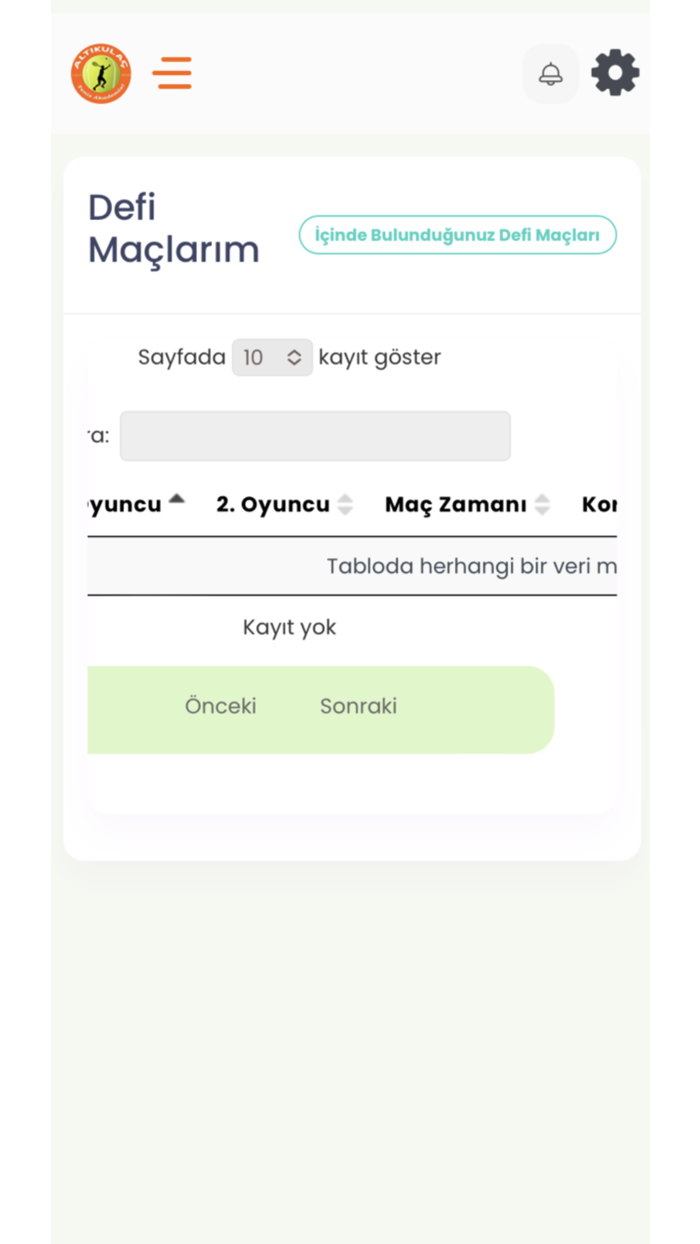
Task: Select the Oyuncu table header
Action: coord(126,504)
